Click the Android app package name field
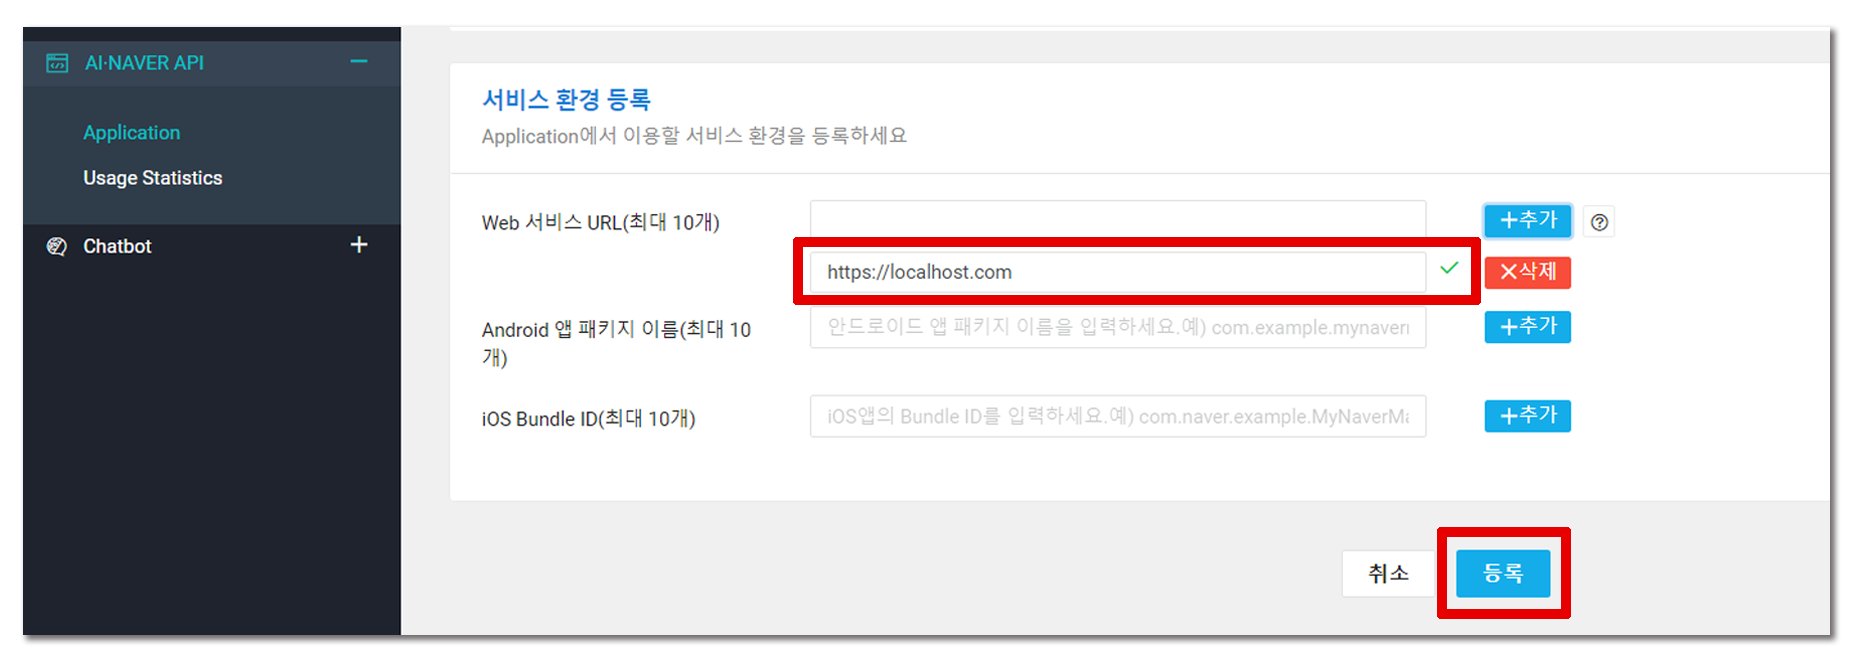 (x=1118, y=327)
